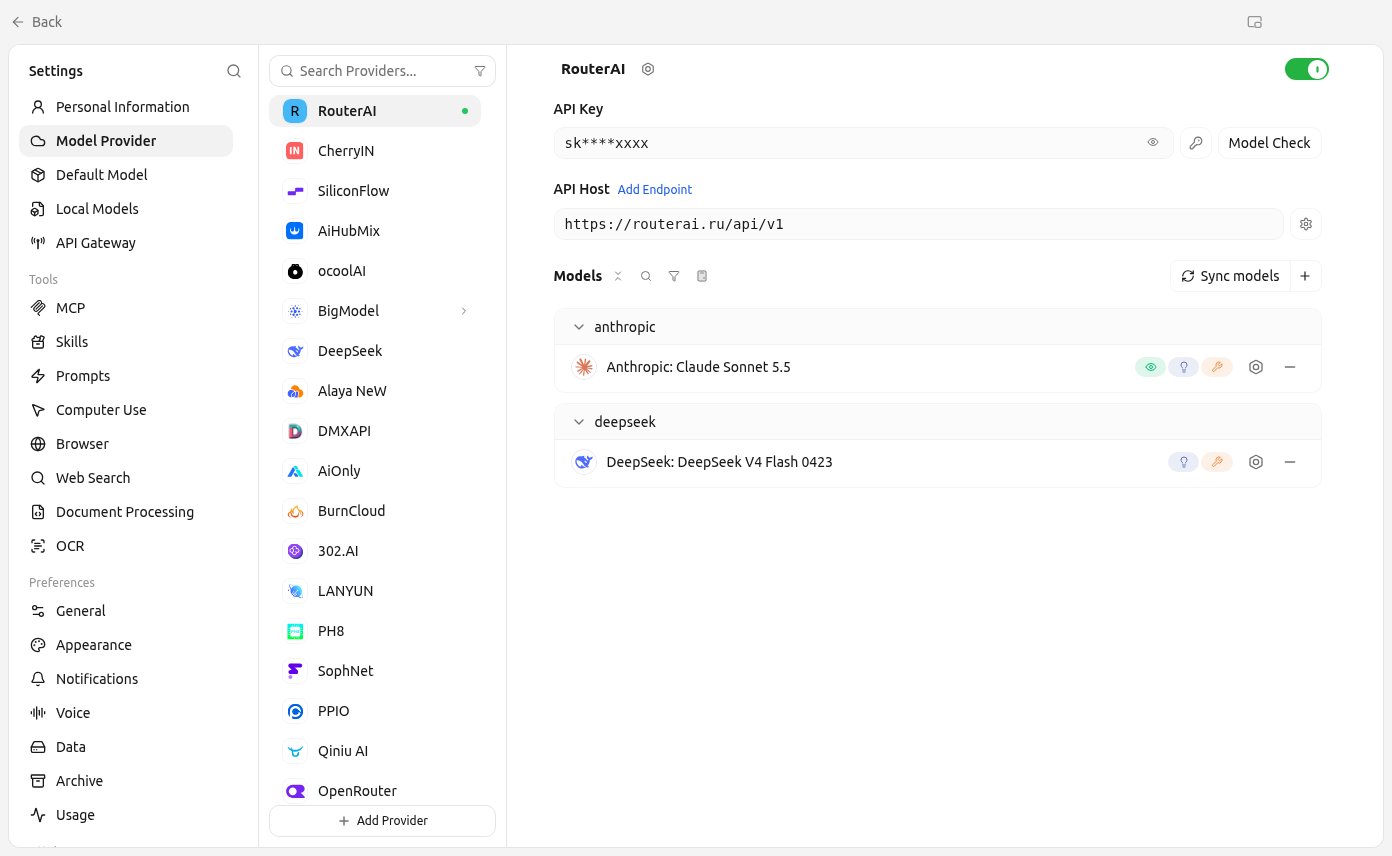Open Document Processing settings
Screen dimensions: 1392x856
click(126, 512)
